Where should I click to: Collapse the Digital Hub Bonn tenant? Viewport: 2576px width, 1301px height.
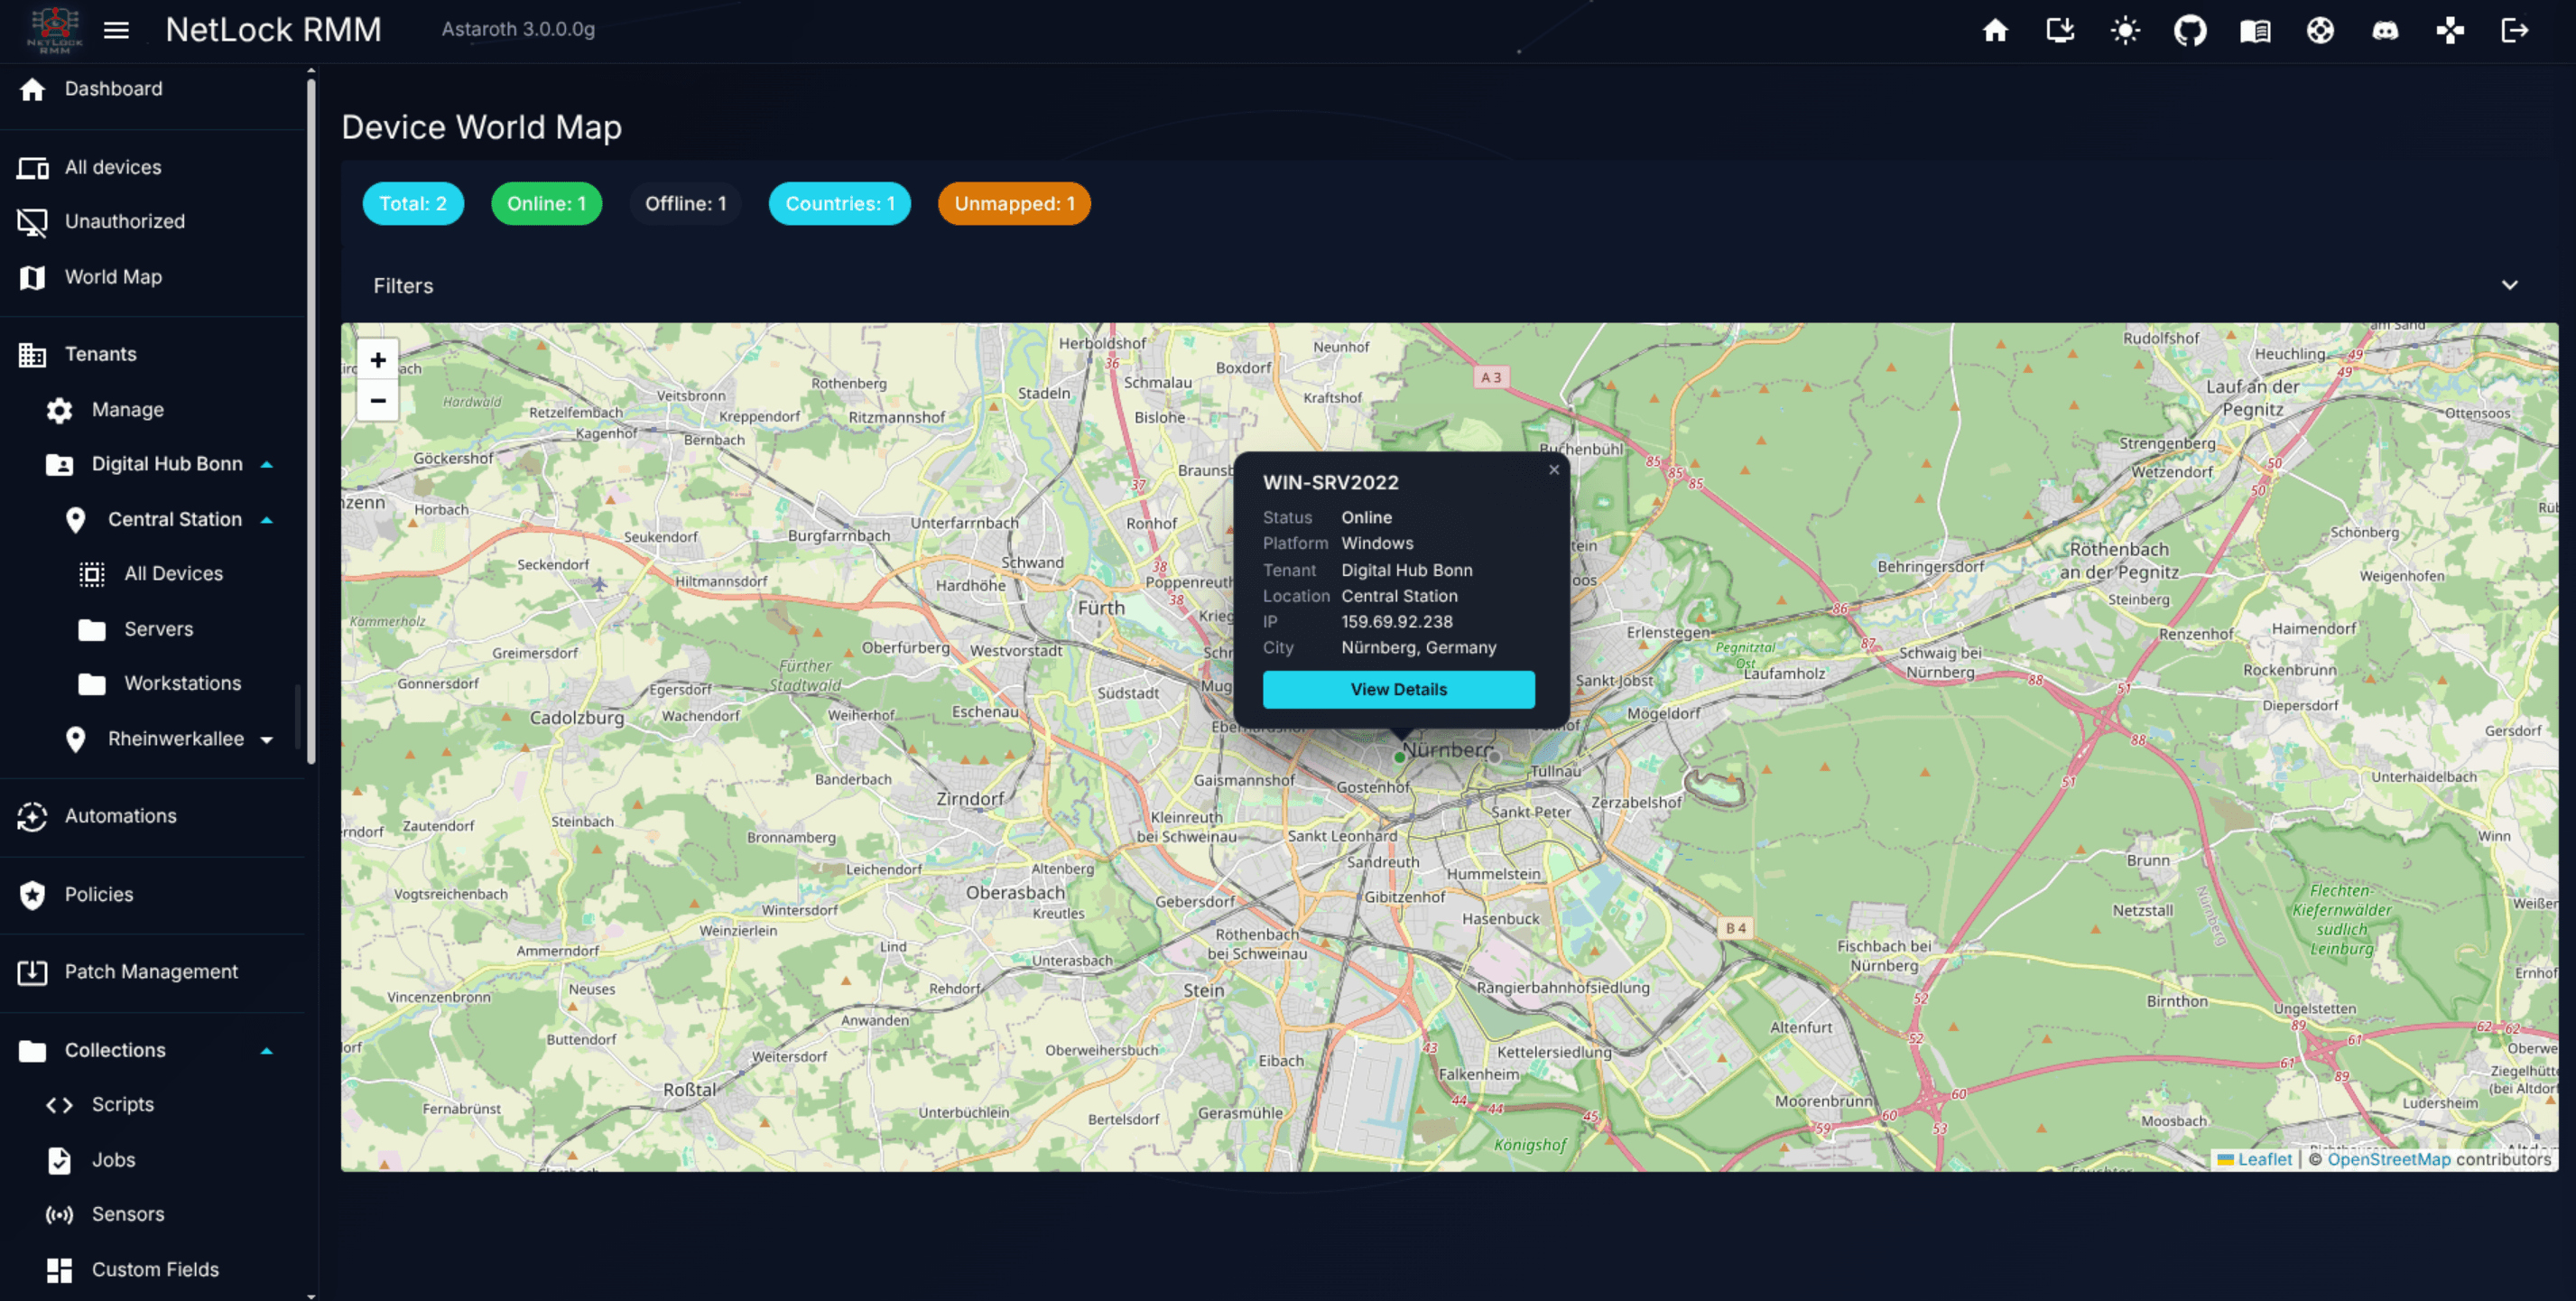click(x=267, y=464)
